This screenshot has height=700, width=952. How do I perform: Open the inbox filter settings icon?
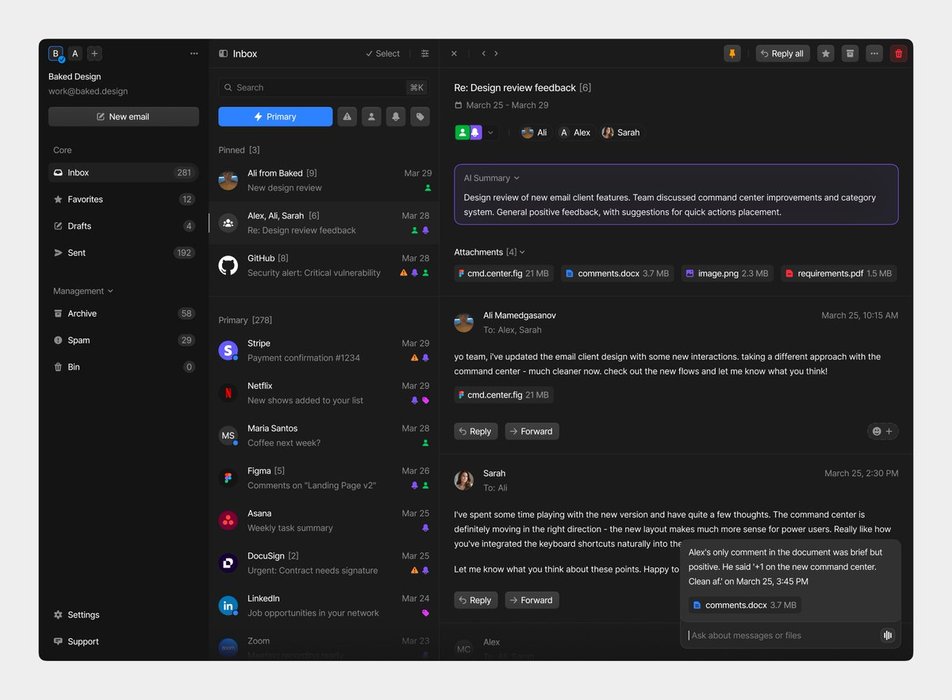[x=425, y=53]
